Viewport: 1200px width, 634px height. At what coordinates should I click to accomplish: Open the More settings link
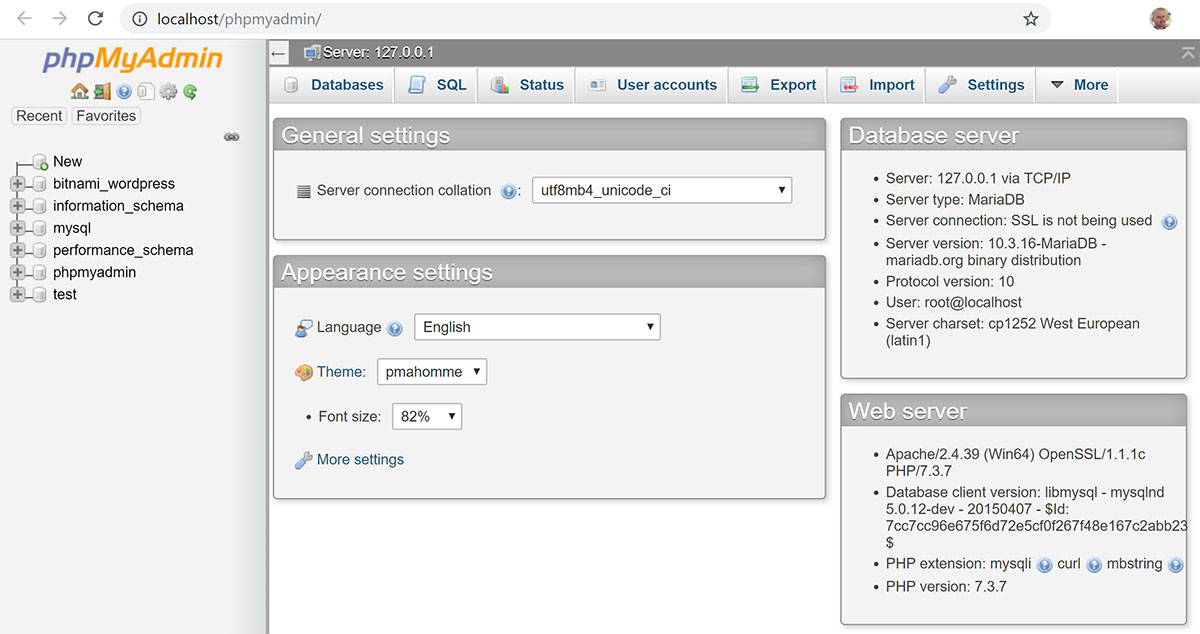click(x=360, y=460)
